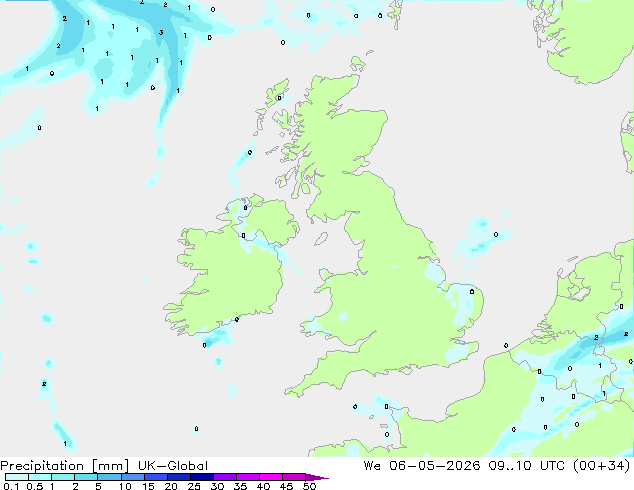
Task: Click the legend value "50"
Action: point(309,486)
